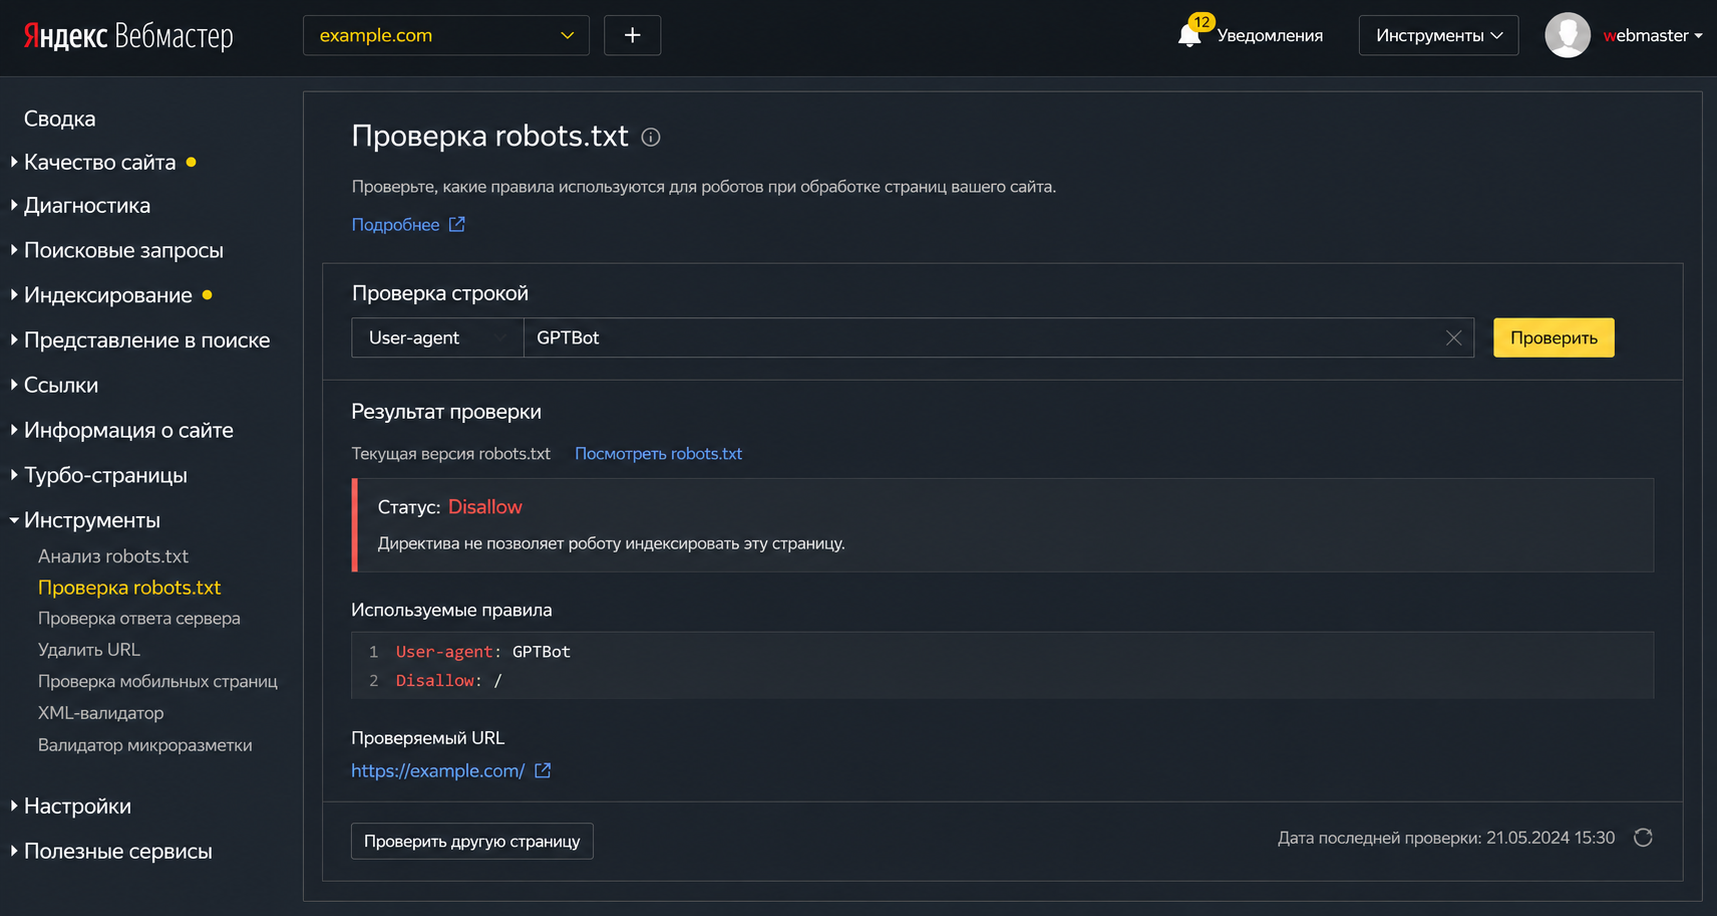The width and height of the screenshot is (1717, 916).
Task: Expand Настройки section
Action: pos(77,806)
